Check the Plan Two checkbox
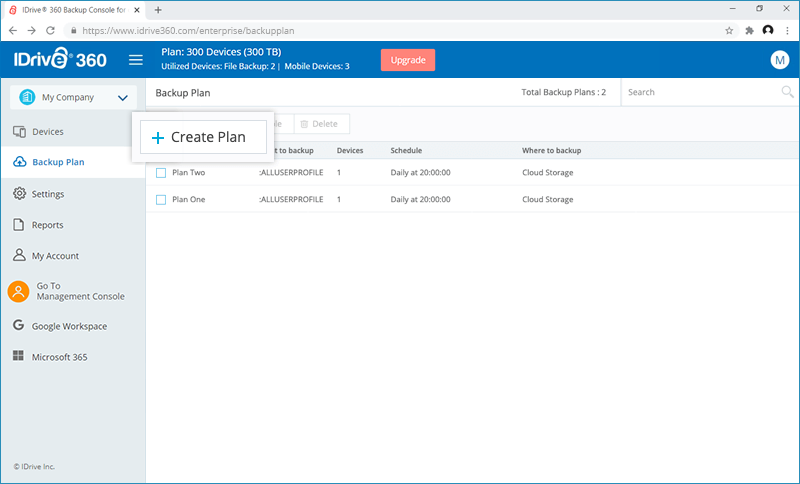The image size is (800, 484). click(x=161, y=173)
